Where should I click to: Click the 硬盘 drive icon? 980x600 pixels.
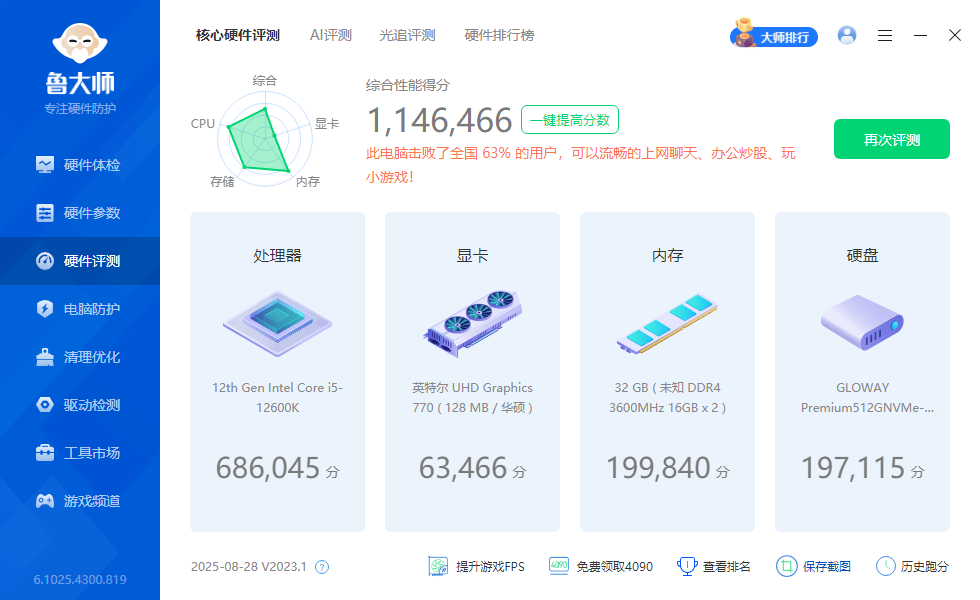tap(862, 322)
